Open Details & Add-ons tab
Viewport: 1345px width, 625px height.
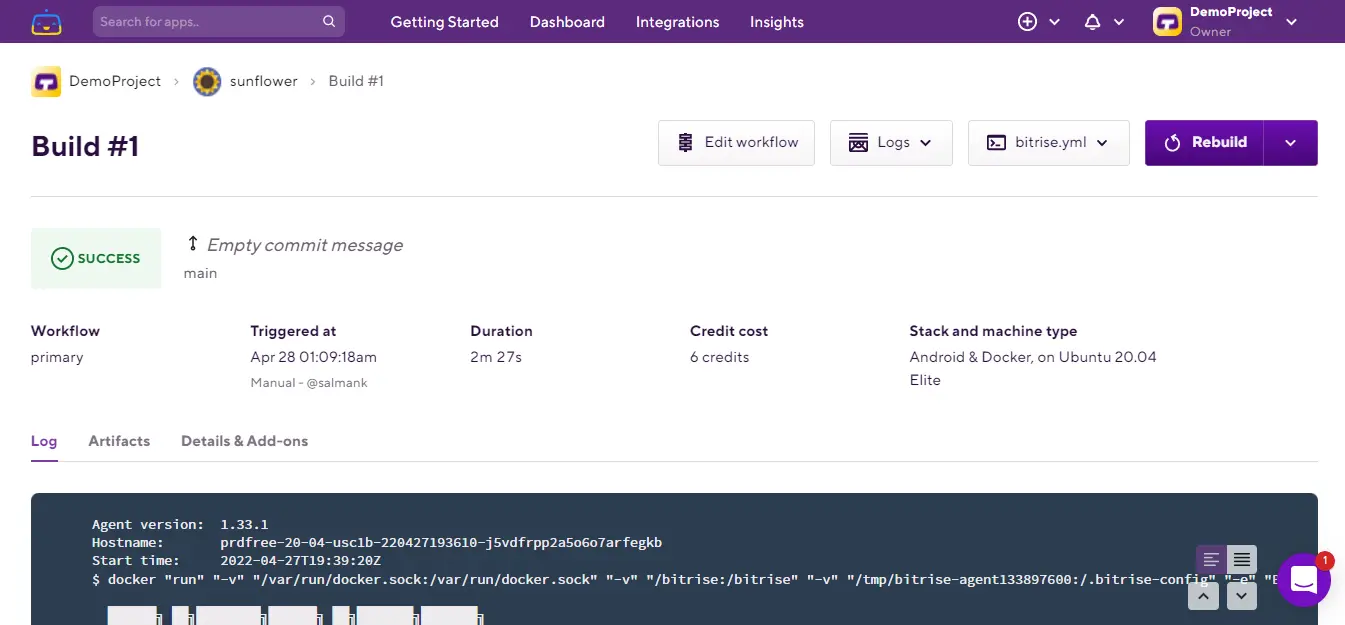tap(244, 441)
